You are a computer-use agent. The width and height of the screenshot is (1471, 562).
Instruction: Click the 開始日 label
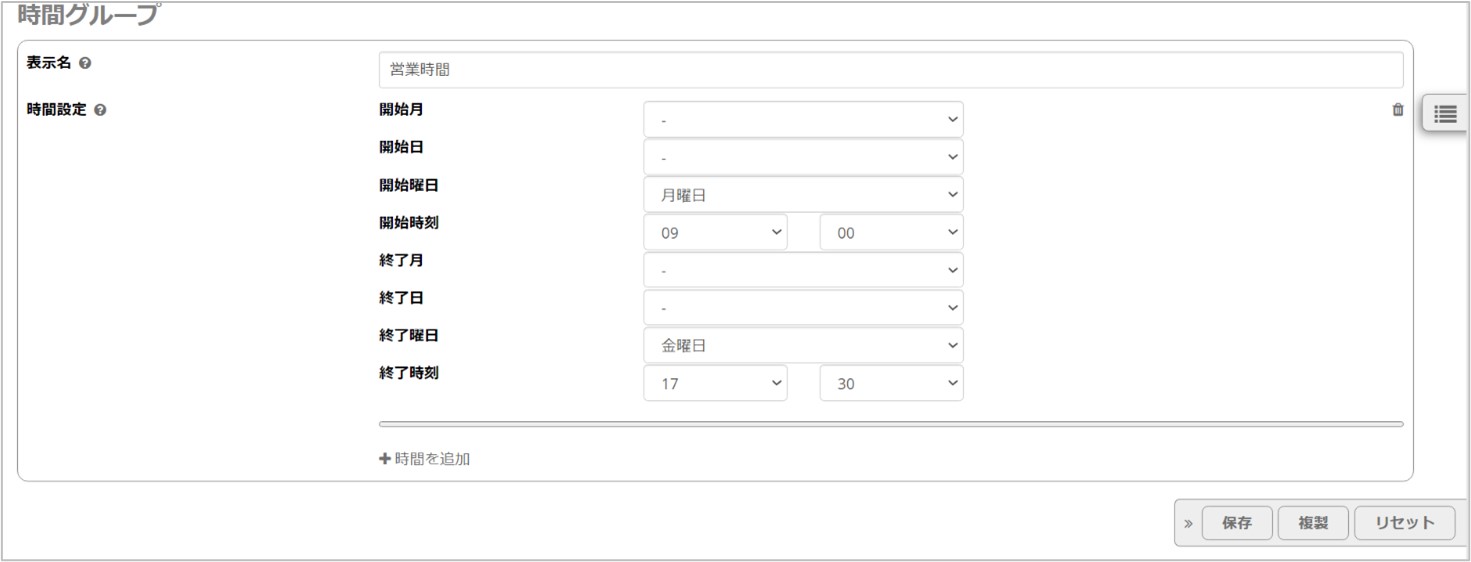[x=401, y=147]
